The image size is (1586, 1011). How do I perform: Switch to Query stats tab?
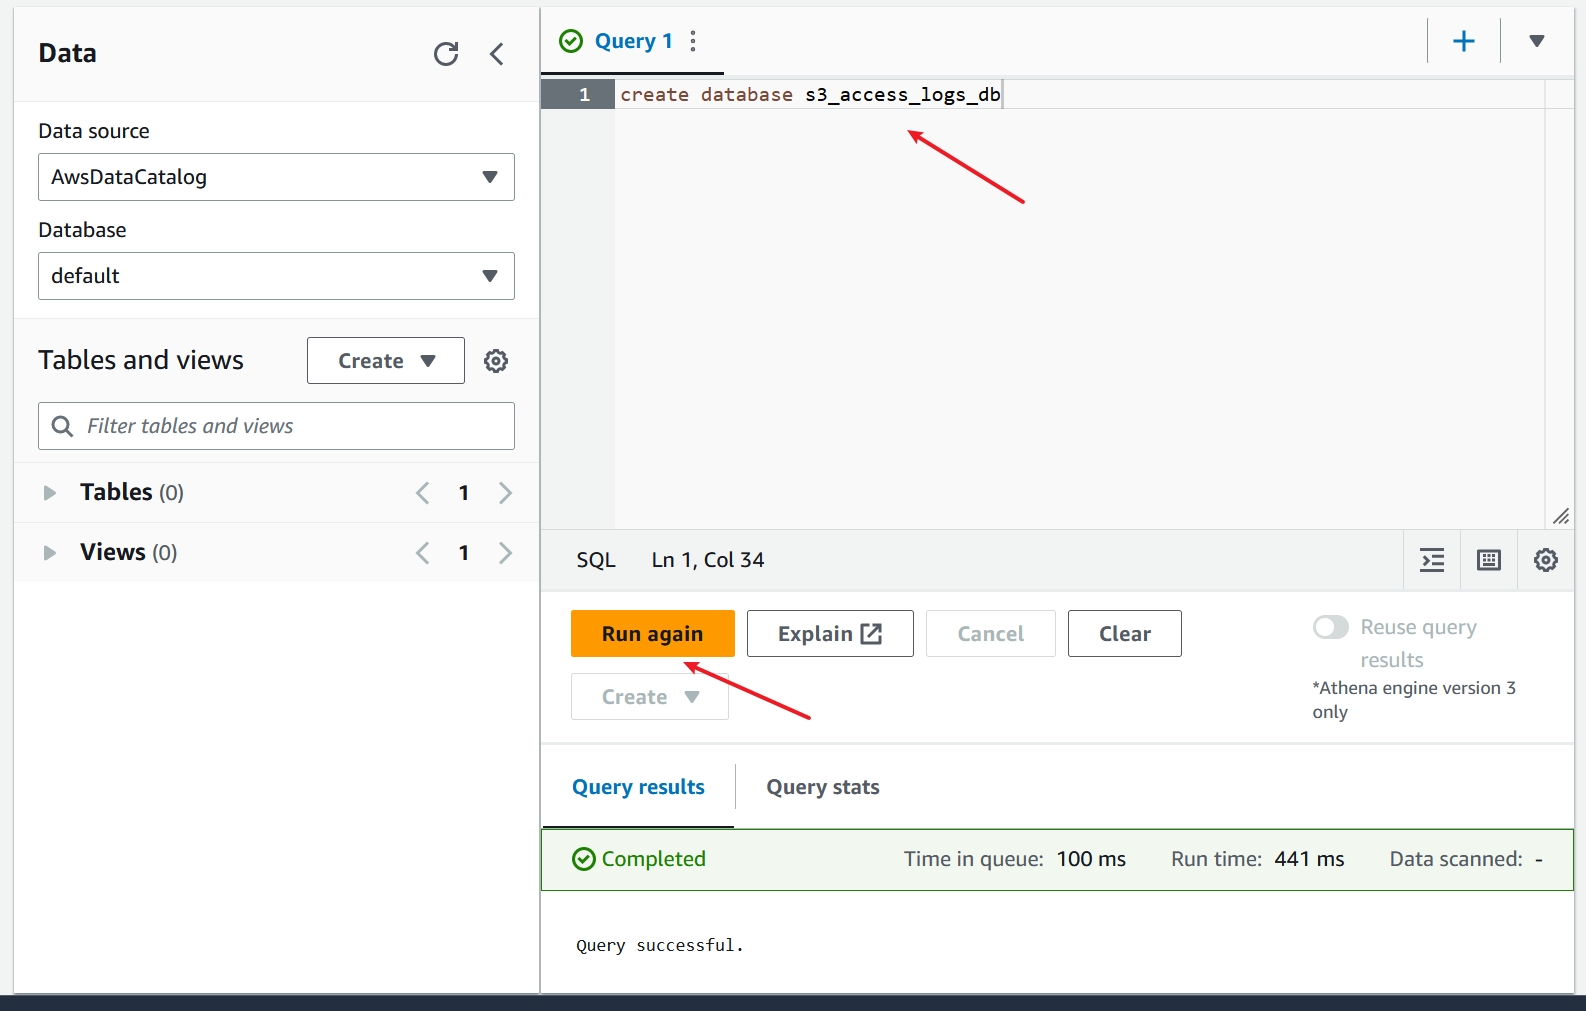click(x=822, y=787)
